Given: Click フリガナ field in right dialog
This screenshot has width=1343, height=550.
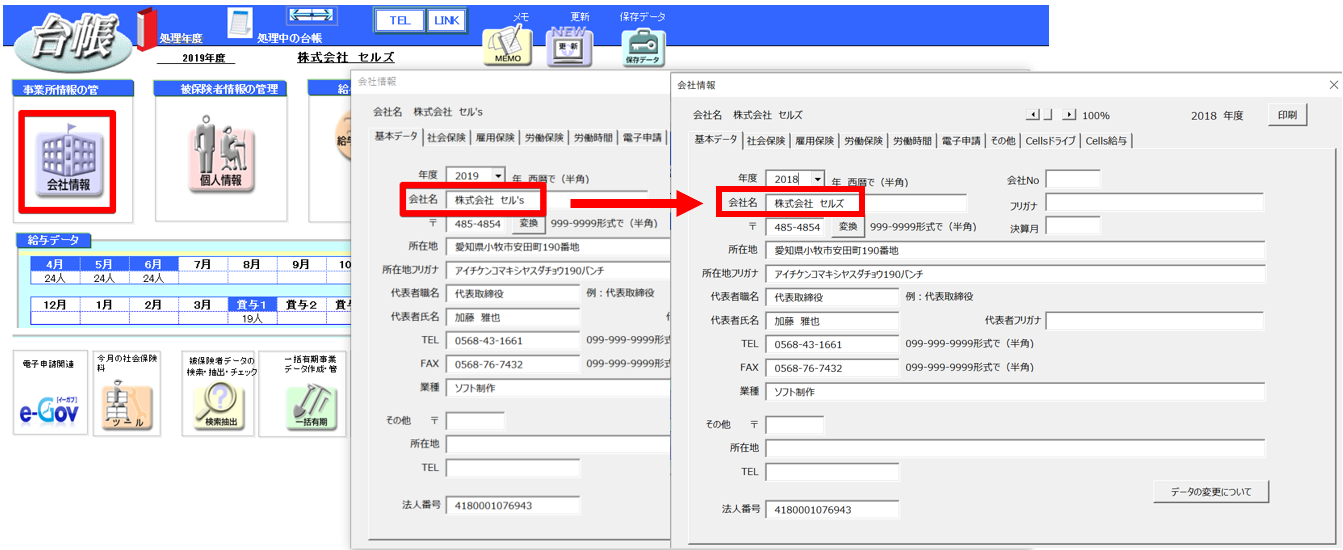Looking at the screenshot, I should pyautogui.click(x=1155, y=204).
